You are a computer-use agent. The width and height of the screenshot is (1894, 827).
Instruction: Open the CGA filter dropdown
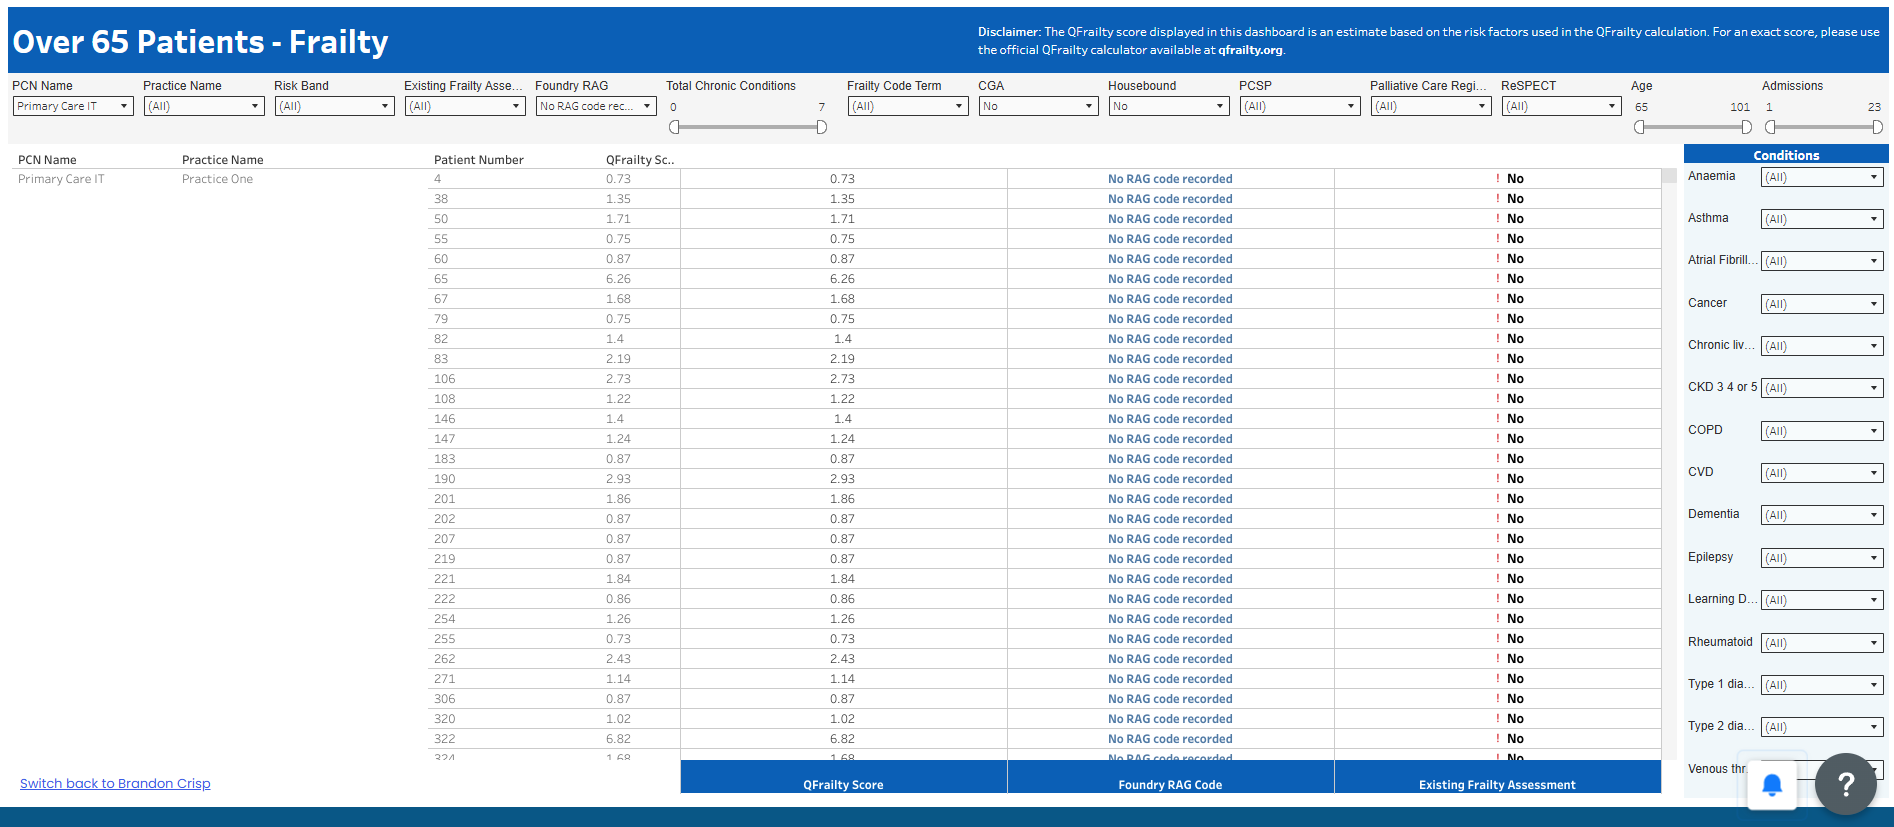pyautogui.click(x=1038, y=106)
